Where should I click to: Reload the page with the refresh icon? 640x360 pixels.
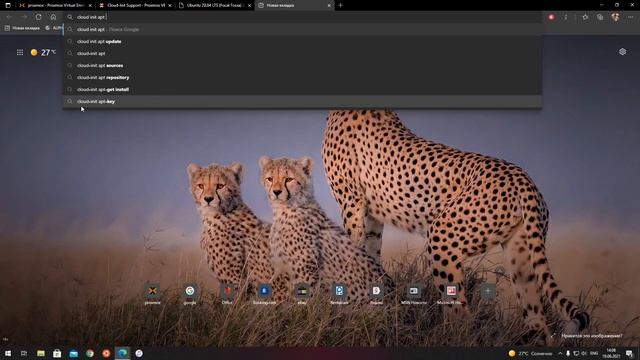point(38,17)
